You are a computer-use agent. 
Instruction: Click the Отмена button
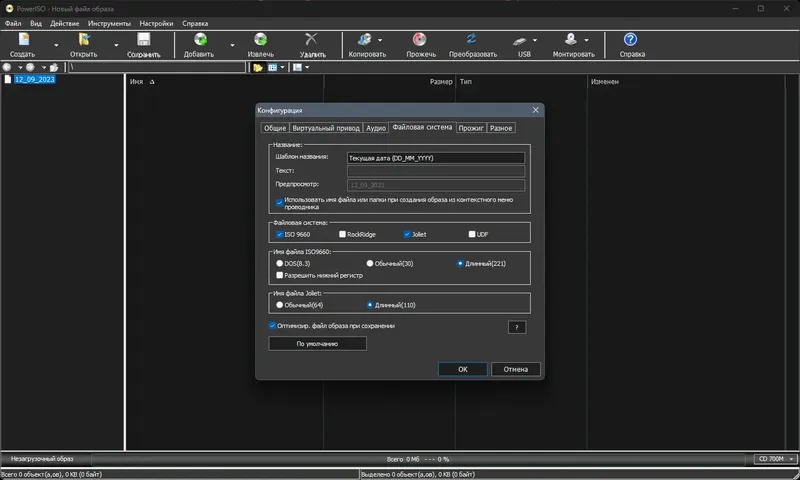[x=516, y=369]
